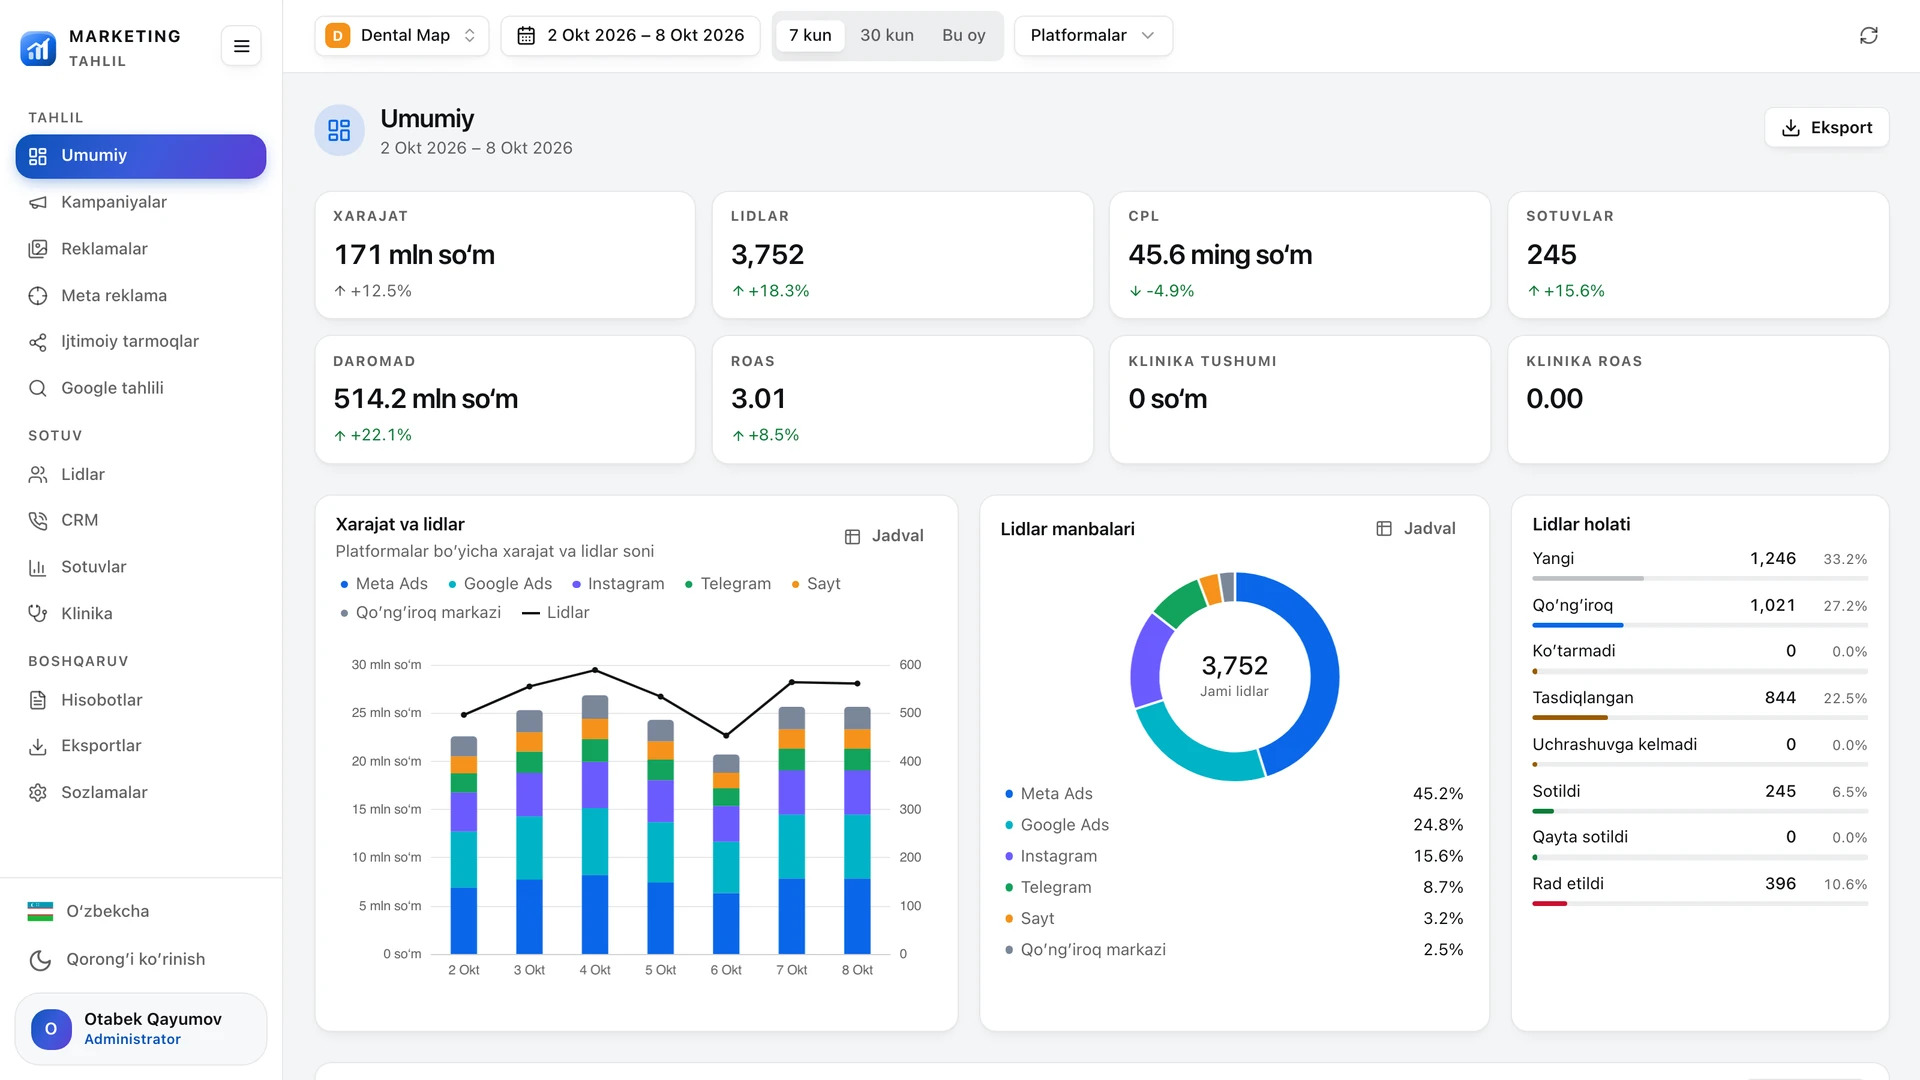Click the refresh icon in top bar
The image size is (1920, 1080).
click(1868, 36)
